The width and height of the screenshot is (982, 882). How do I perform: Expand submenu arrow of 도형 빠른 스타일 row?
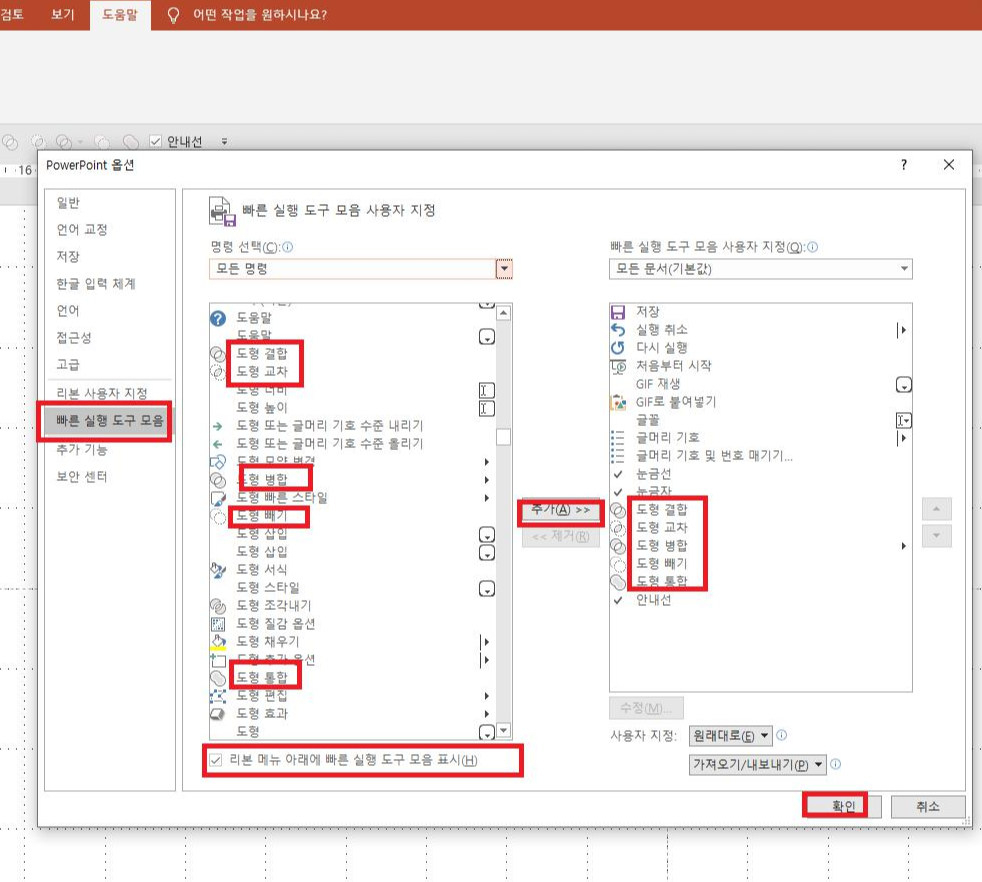pyautogui.click(x=487, y=499)
